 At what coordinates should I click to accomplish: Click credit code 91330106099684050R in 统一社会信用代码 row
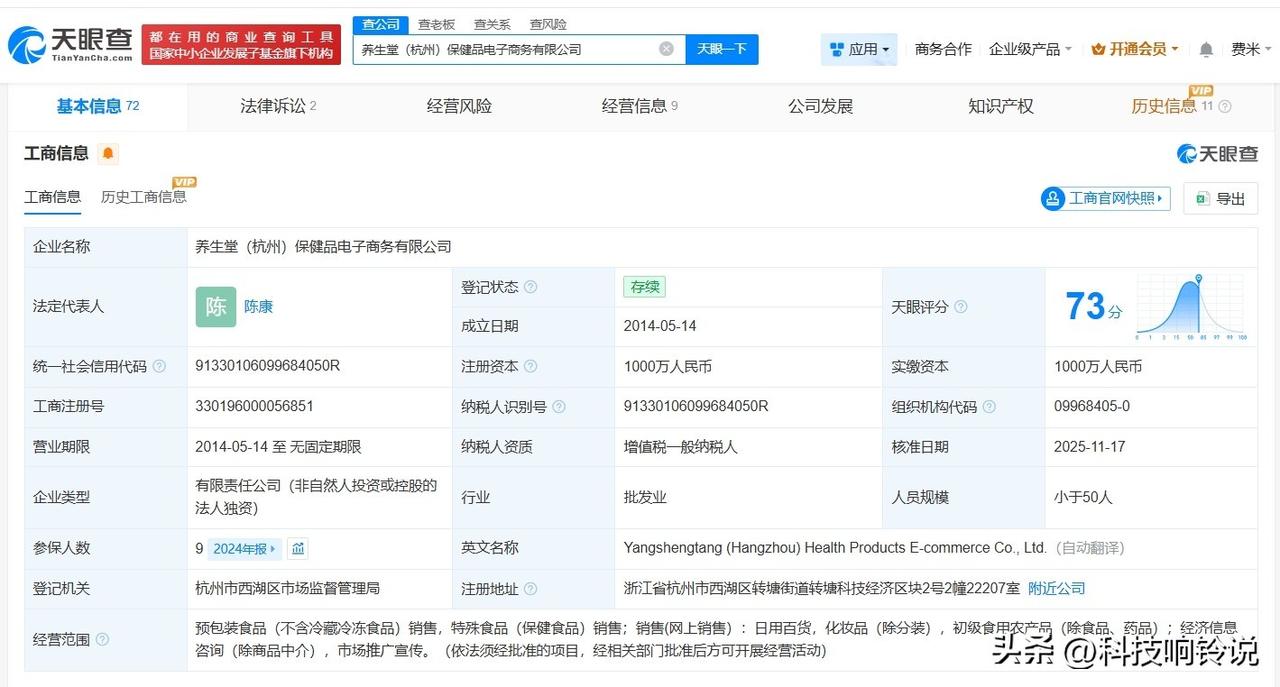pos(268,366)
